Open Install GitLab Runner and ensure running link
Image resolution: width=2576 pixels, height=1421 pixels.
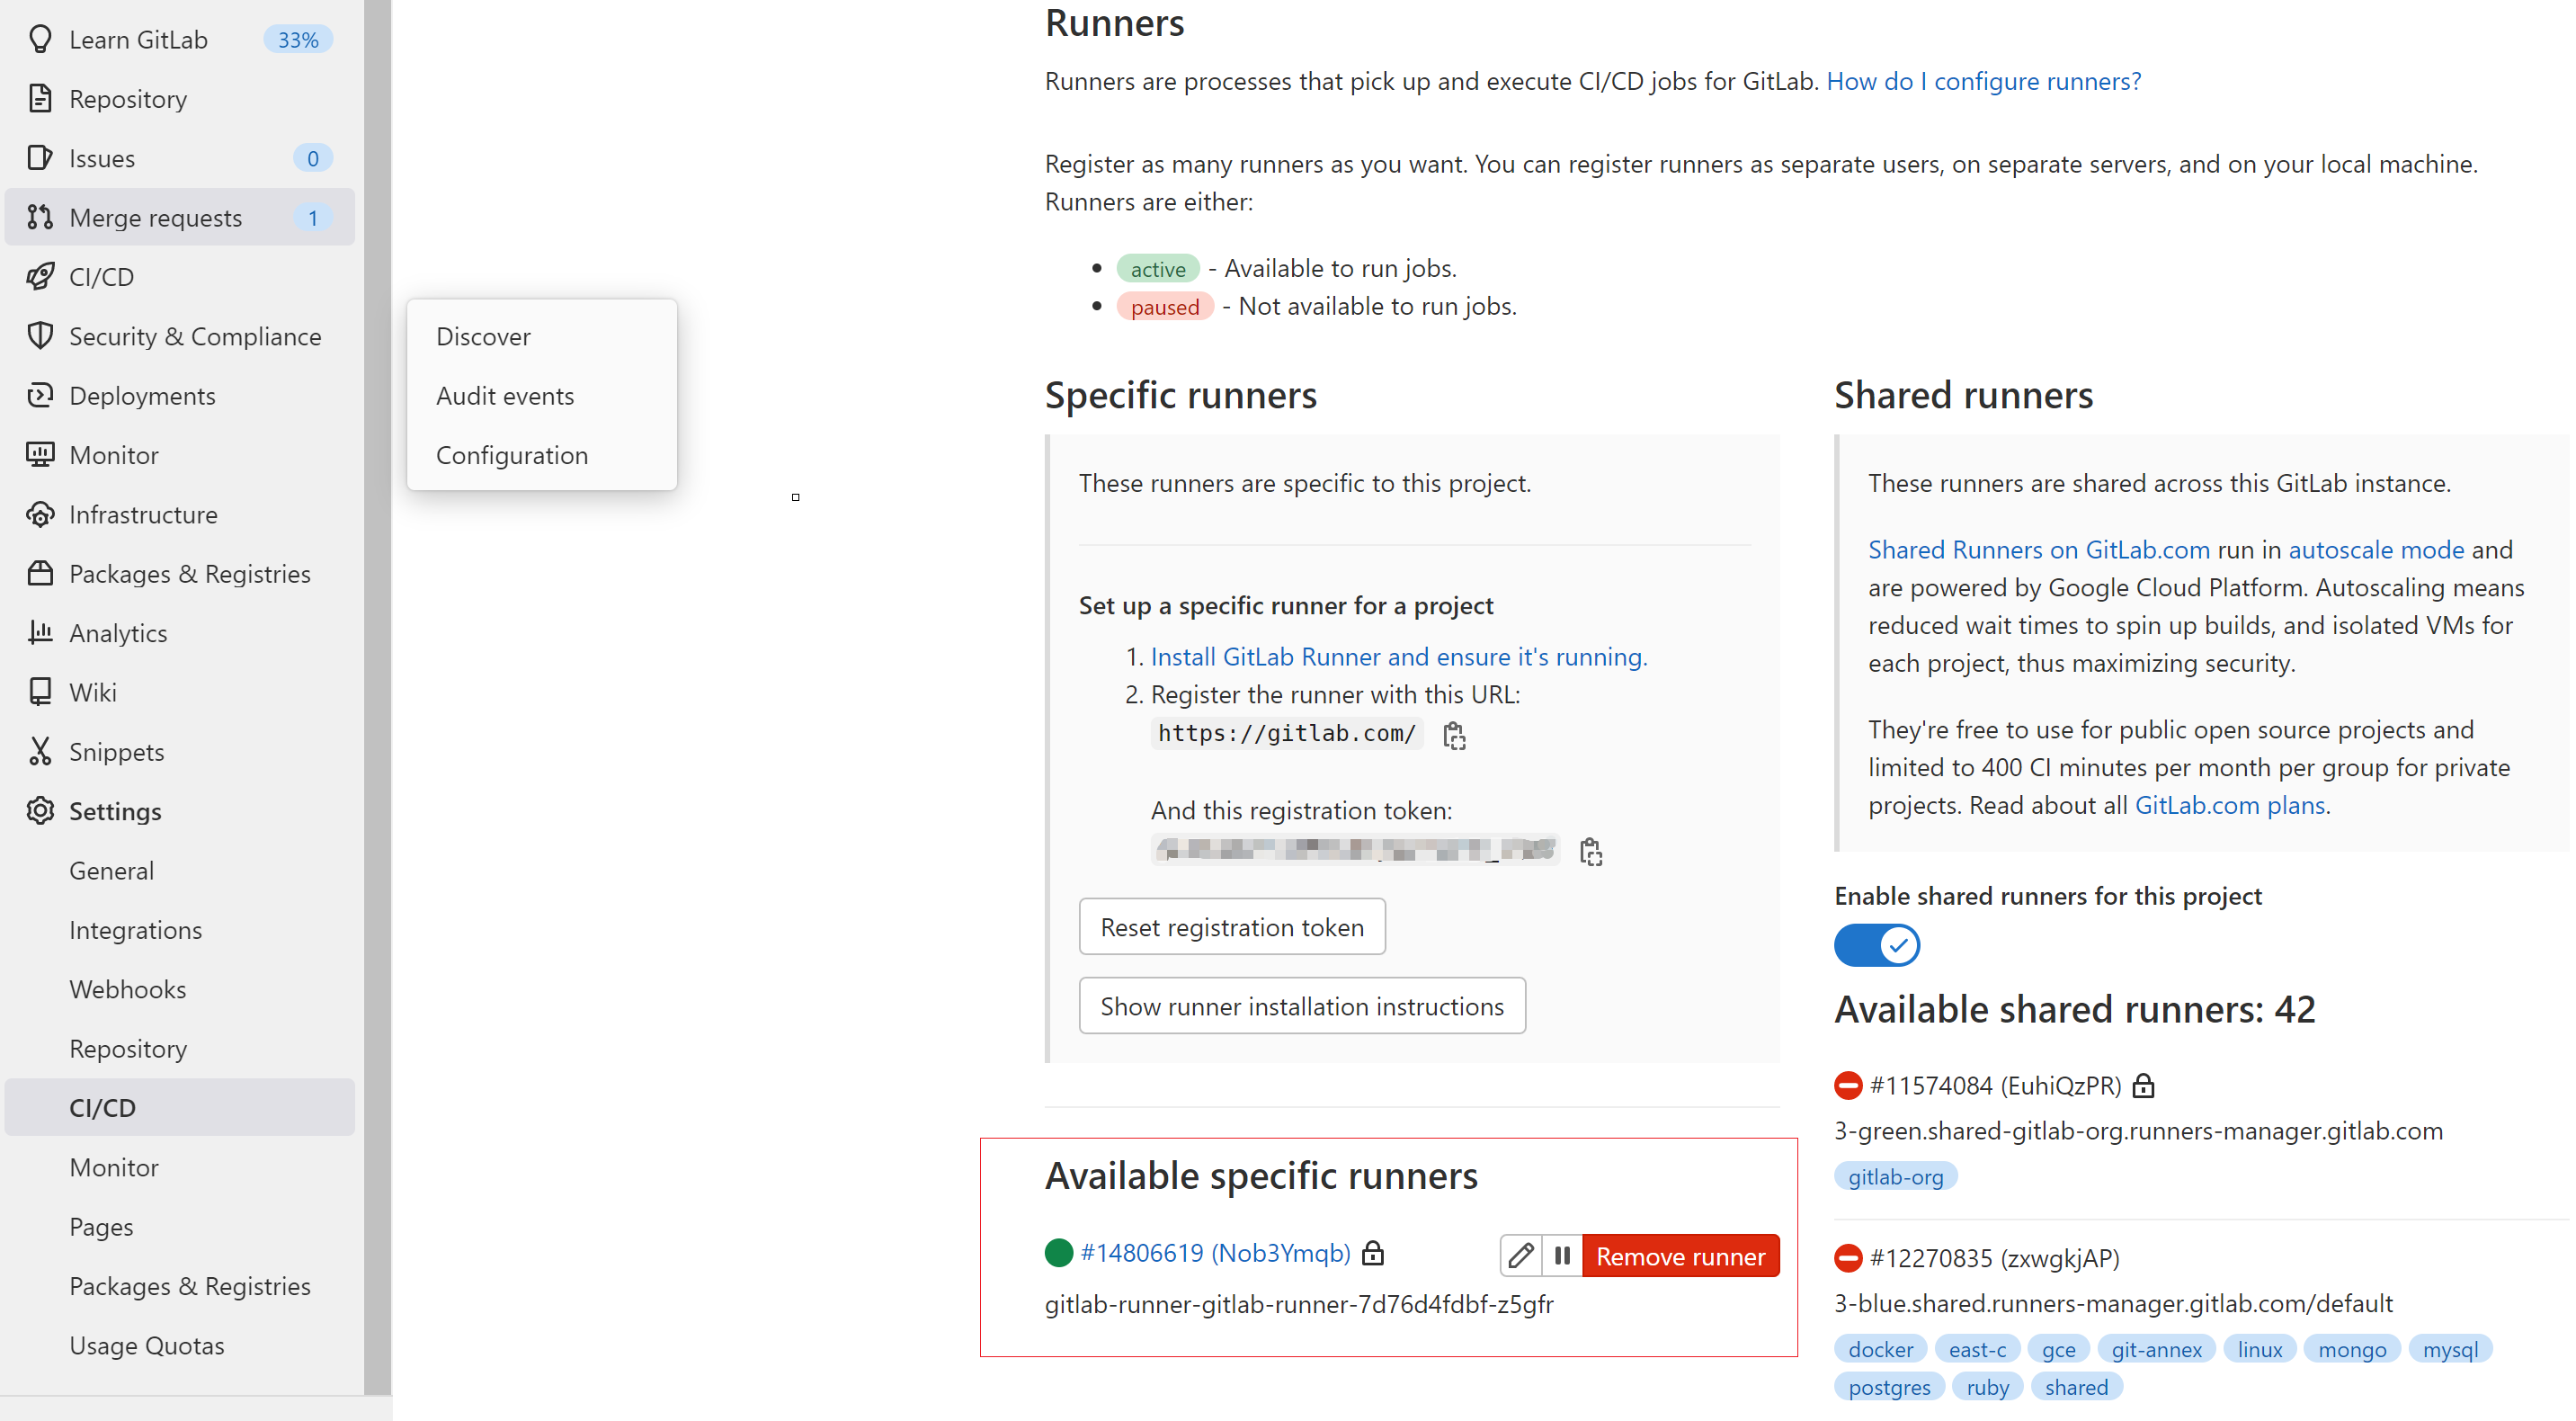coord(1398,656)
